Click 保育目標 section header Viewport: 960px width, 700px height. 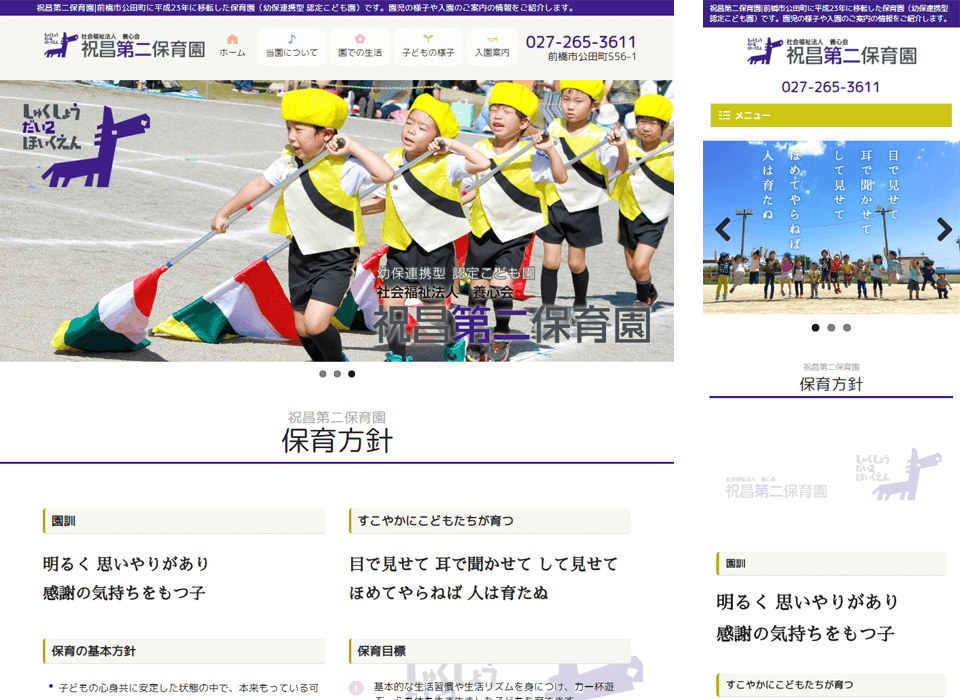pos(490,651)
